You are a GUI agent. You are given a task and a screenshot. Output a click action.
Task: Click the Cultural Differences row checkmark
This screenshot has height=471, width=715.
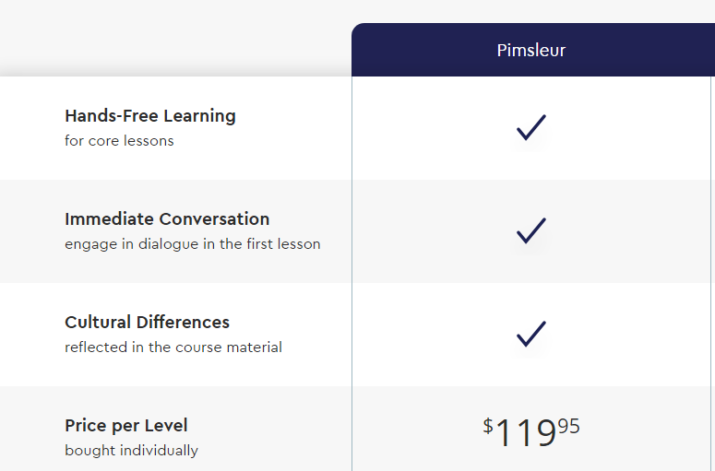point(531,334)
